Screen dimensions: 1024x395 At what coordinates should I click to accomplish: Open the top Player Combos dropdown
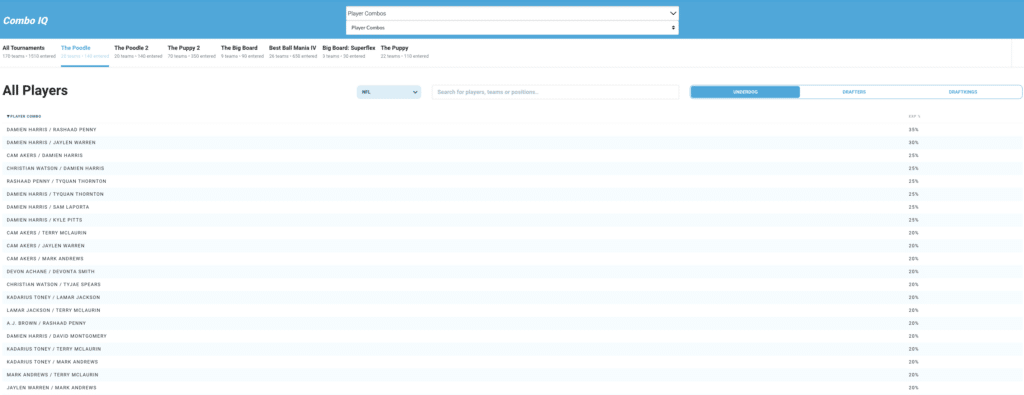tap(512, 13)
